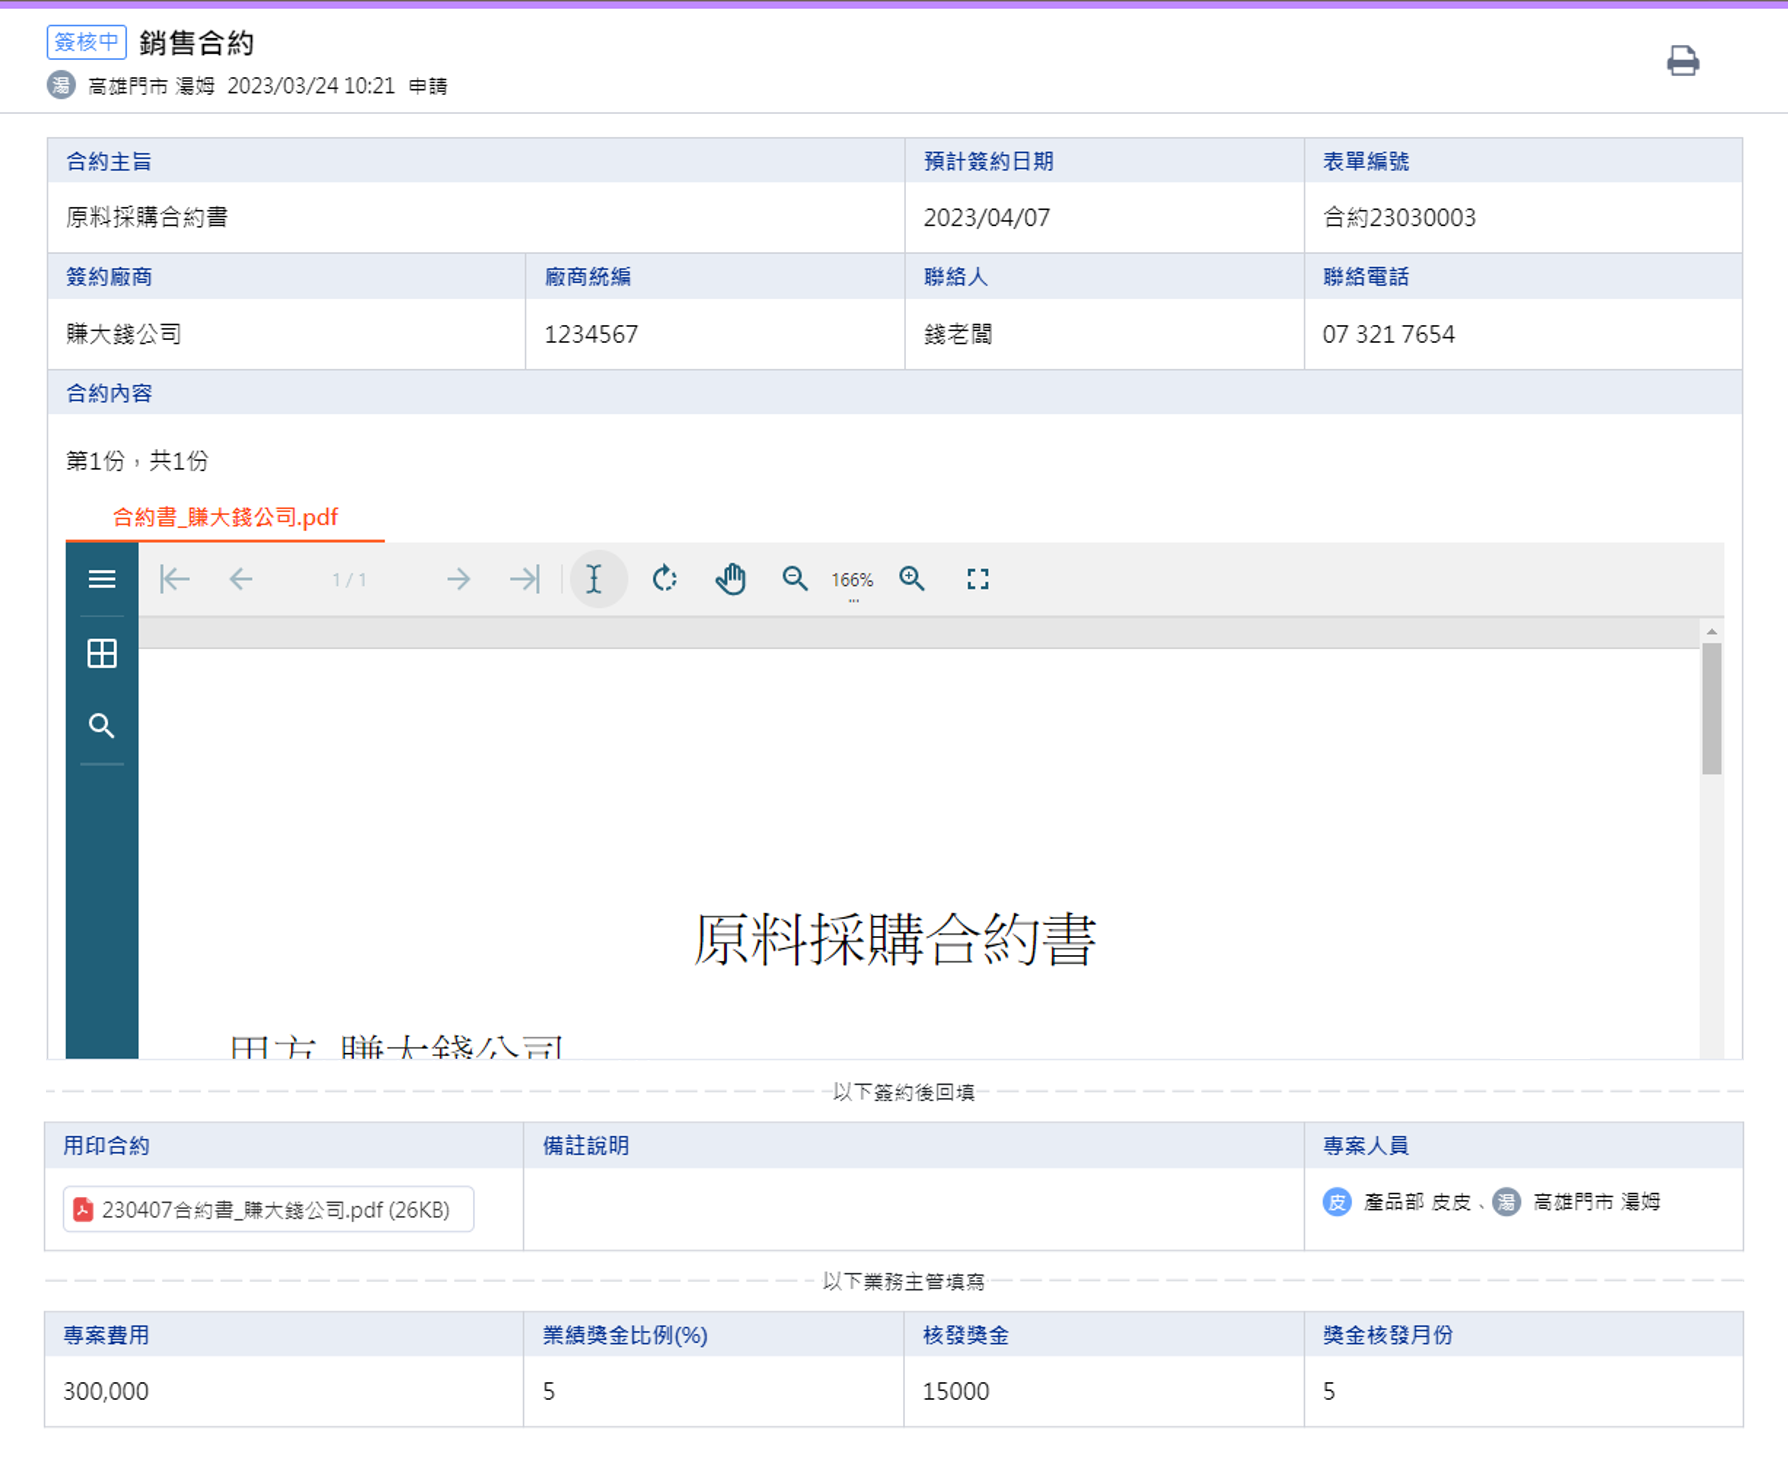The image size is (1788, 1458).
Task: Click the page number field 1 / 1
Action: pos(349,580)
